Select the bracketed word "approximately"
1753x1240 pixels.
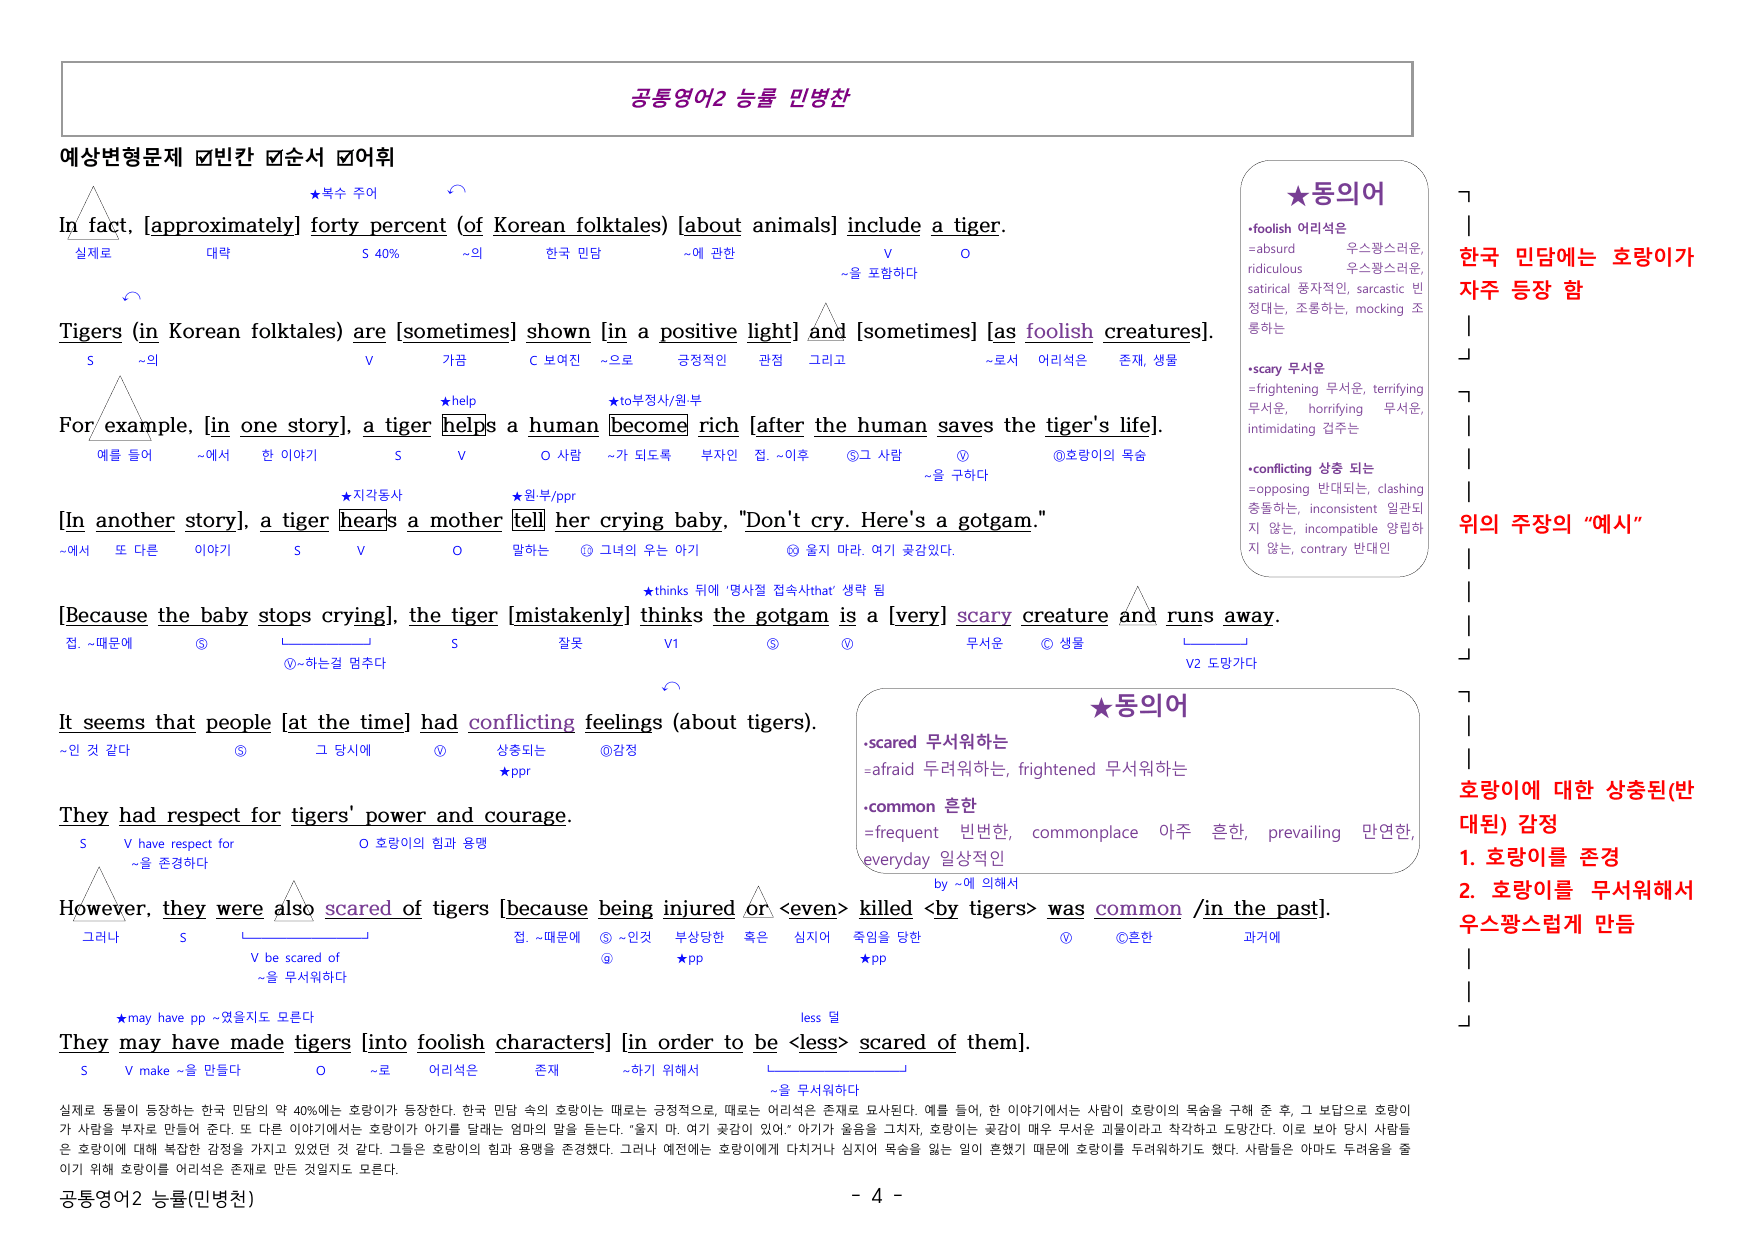click(x=222, y=225)
